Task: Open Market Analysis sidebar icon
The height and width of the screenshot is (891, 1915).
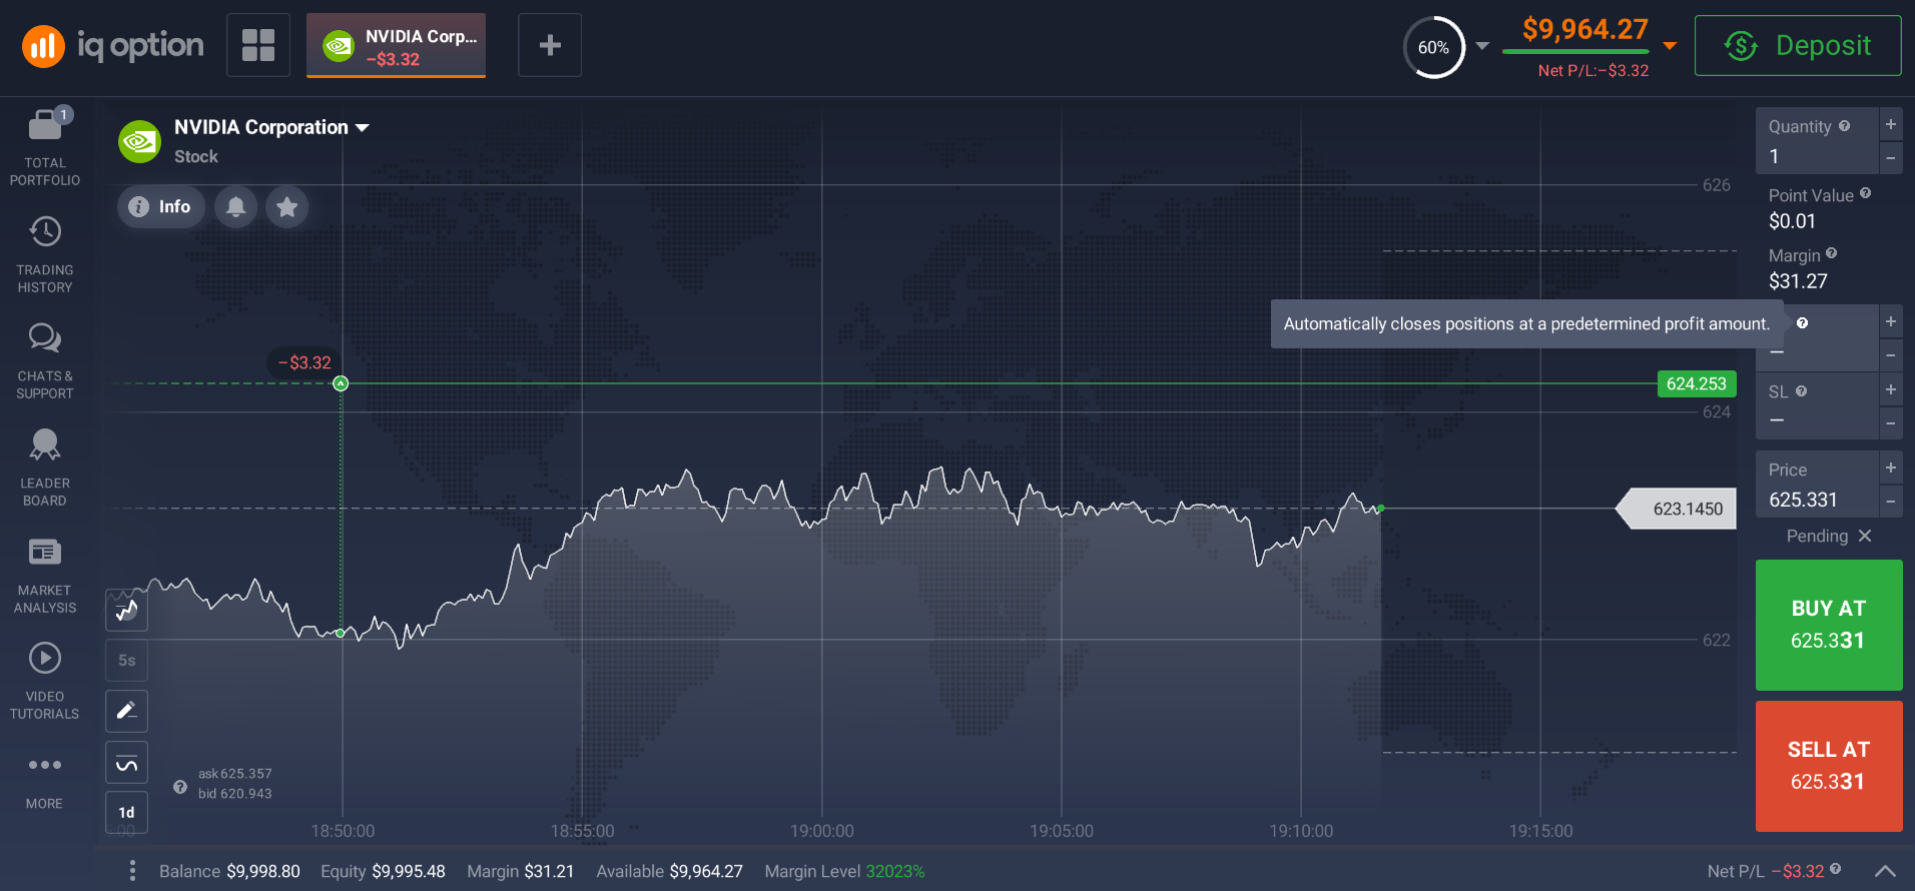Action: [45, 552]
